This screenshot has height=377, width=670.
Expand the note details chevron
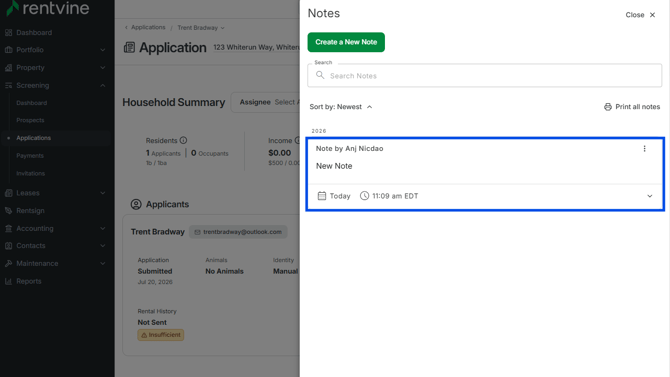click(649, 196)
